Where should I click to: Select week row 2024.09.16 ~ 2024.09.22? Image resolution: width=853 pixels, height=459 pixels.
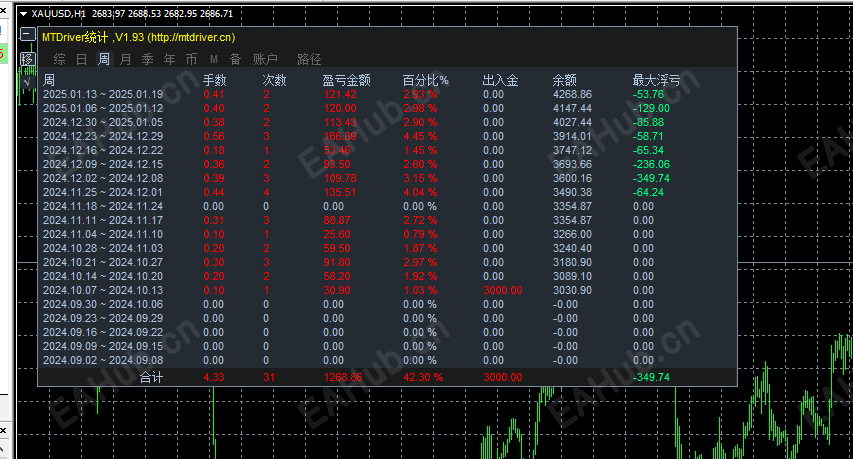coord(387,332)
